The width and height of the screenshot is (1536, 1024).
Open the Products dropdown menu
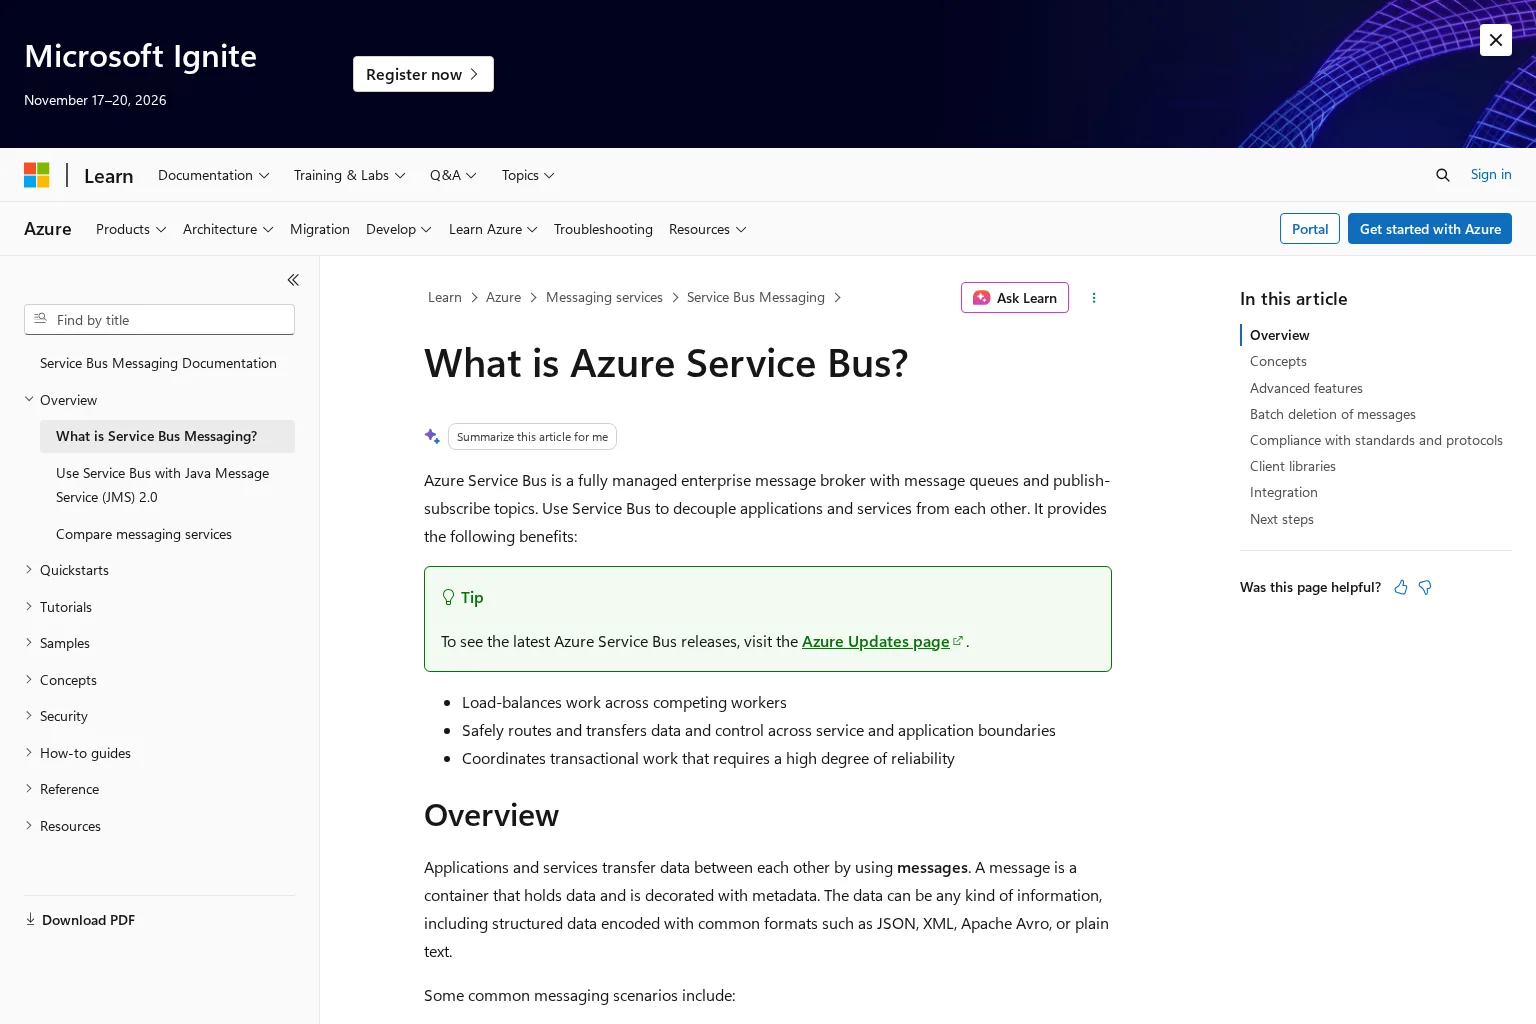tap(131, 229)
